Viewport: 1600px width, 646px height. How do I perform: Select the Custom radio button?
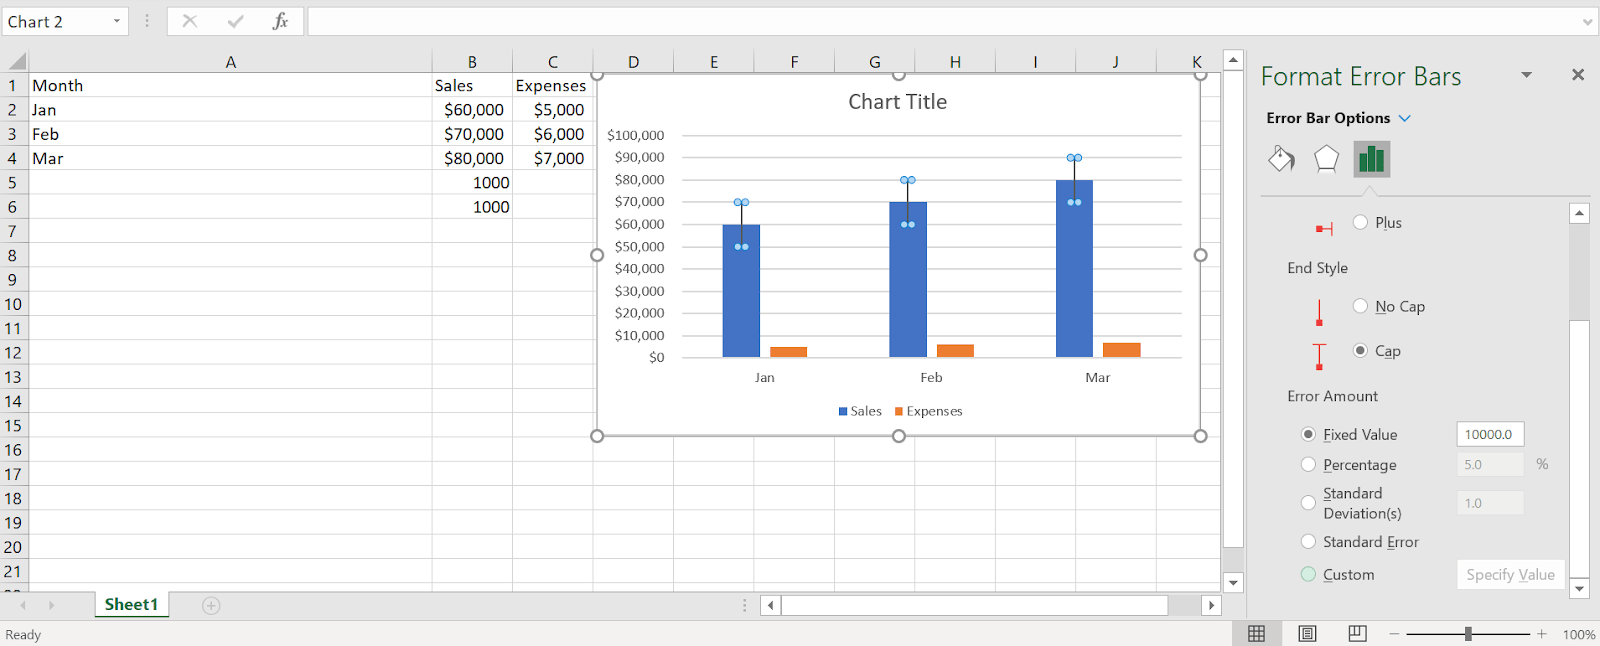[x=1308, y=574]
